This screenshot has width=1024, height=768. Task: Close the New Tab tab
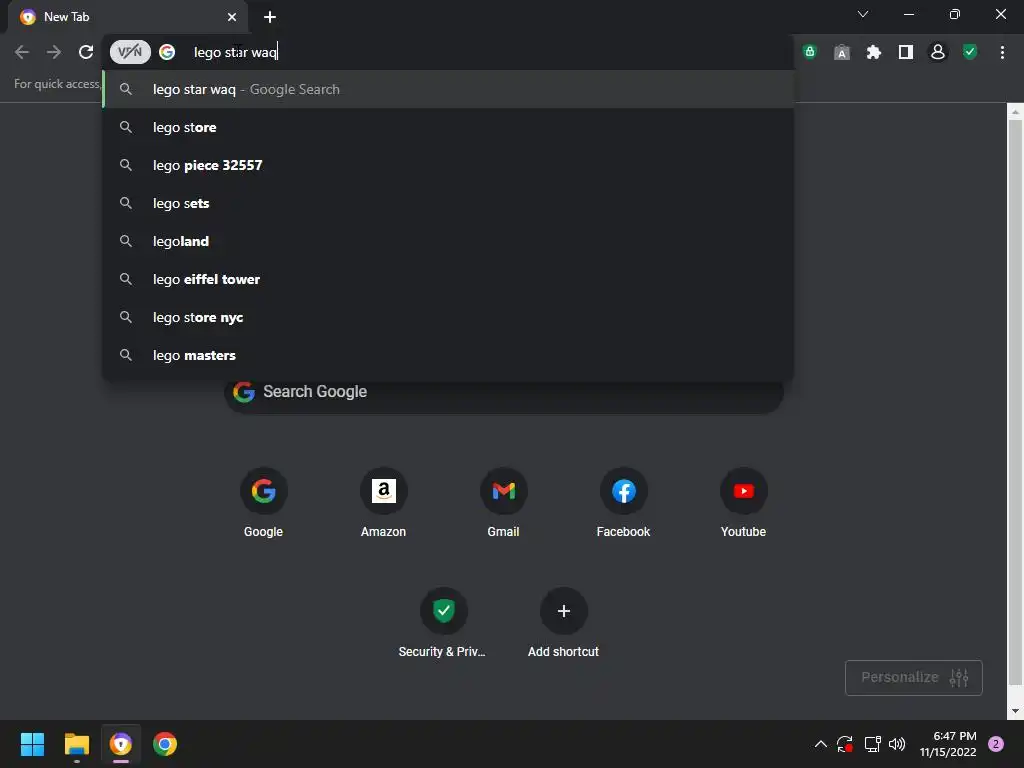click(232, 17)
